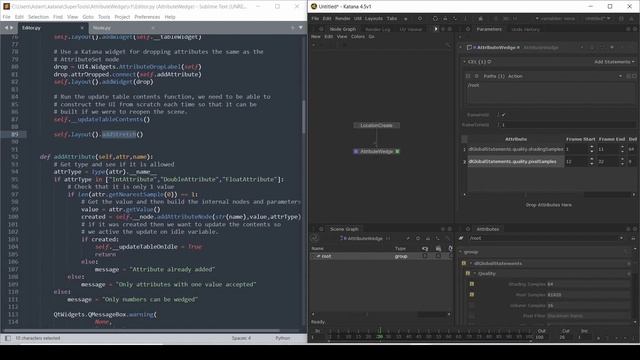The width and height of the screenshot is (640, 360).
Task: Select the LocationCreate node
Action: (376, 125)
